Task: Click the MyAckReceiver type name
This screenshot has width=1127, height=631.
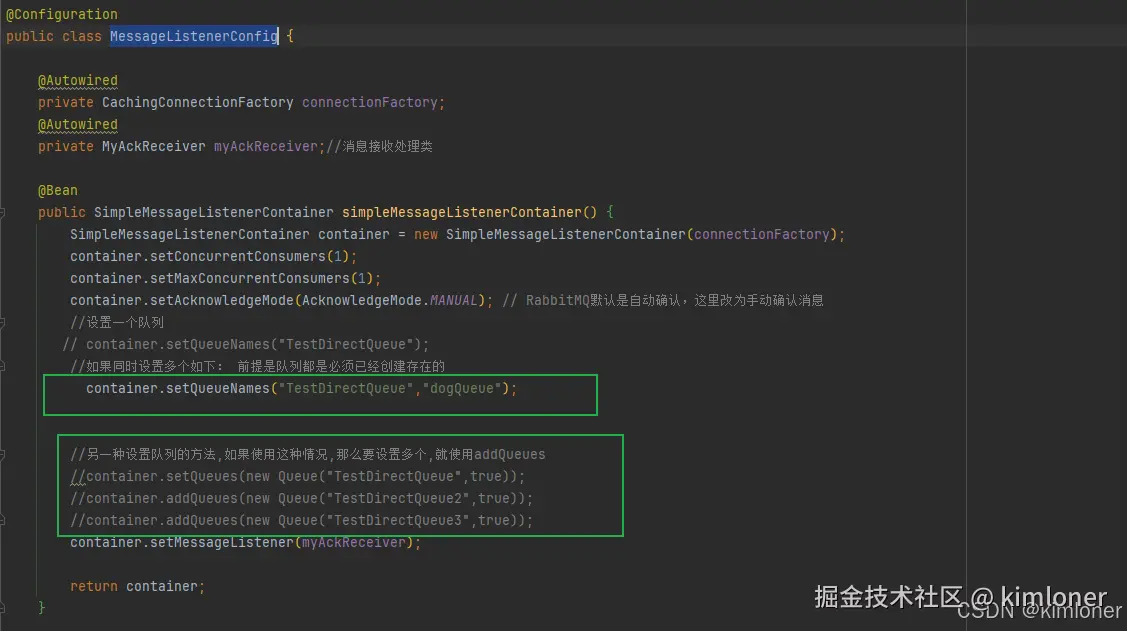Action: 154,147
